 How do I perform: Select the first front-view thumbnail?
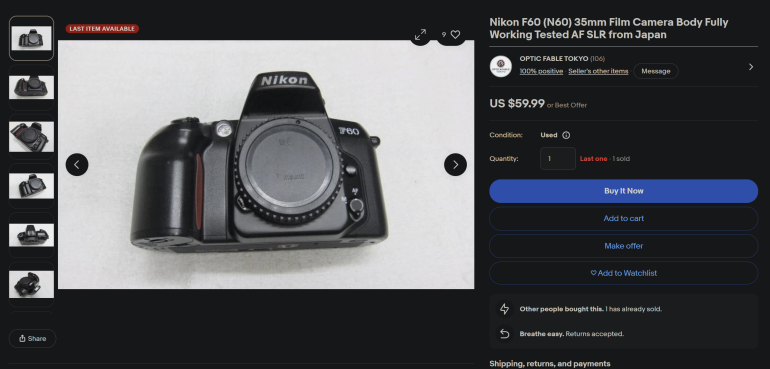(31, 38)
